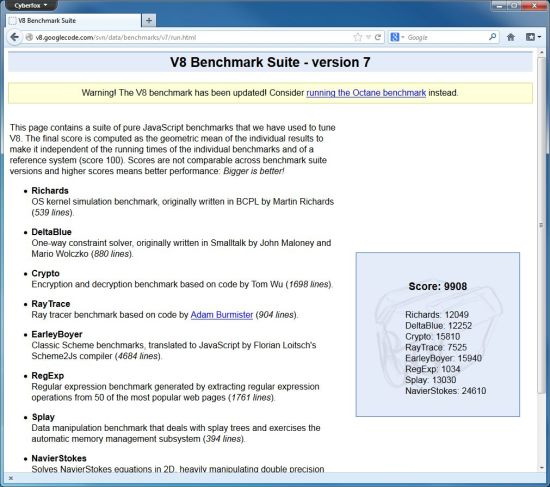The image size is (550, 487).
Task: Click the NavierStokes: 24610 result
Action: coord(445,391)
